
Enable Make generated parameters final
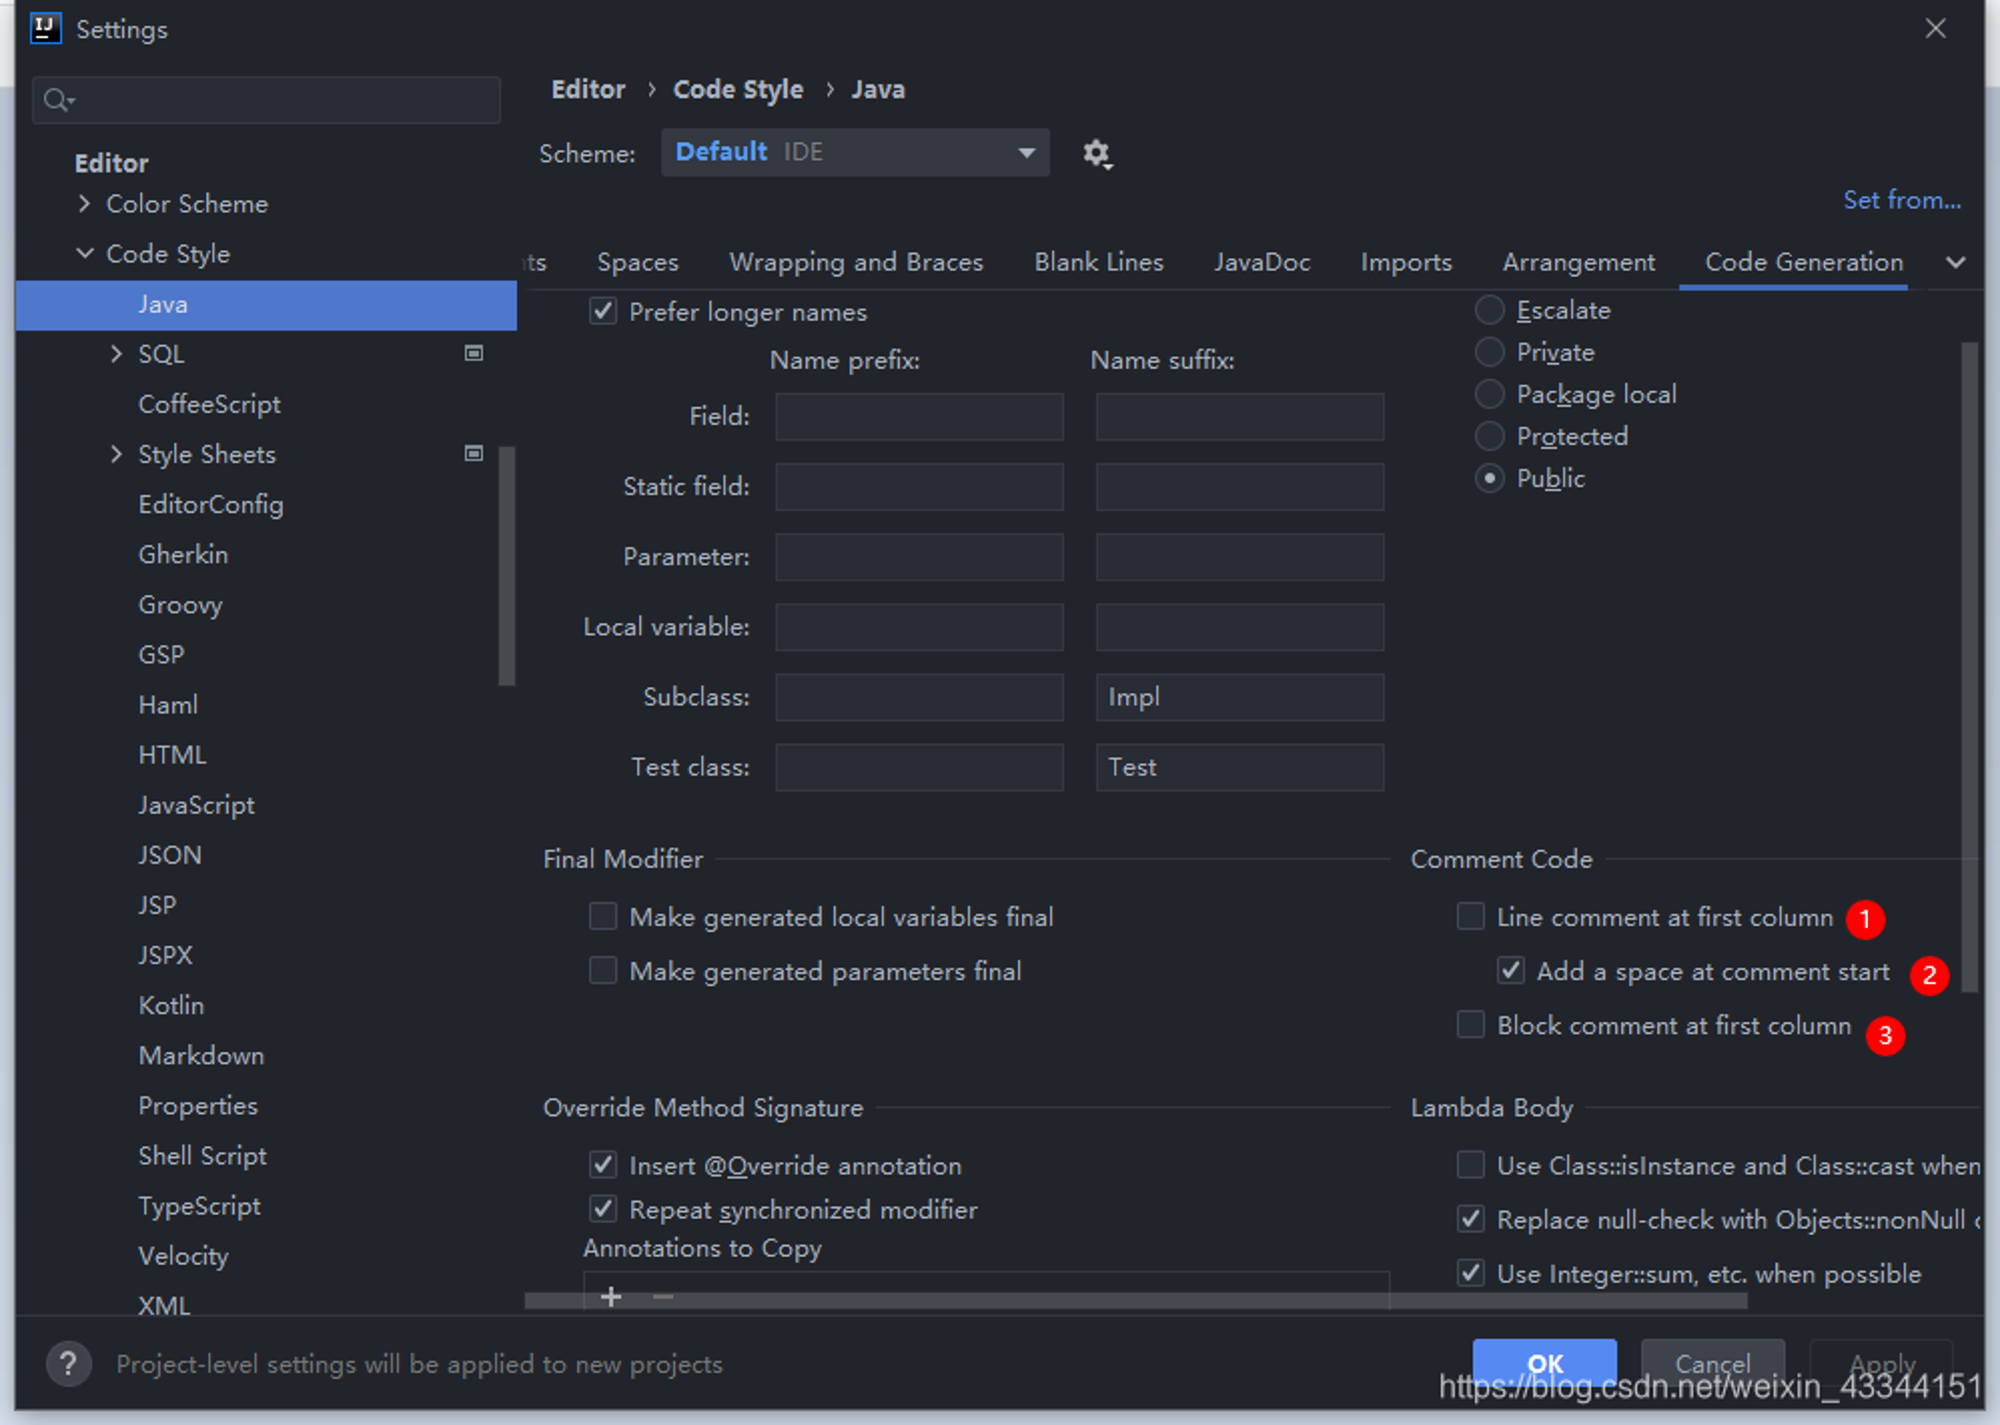[603, 970]
